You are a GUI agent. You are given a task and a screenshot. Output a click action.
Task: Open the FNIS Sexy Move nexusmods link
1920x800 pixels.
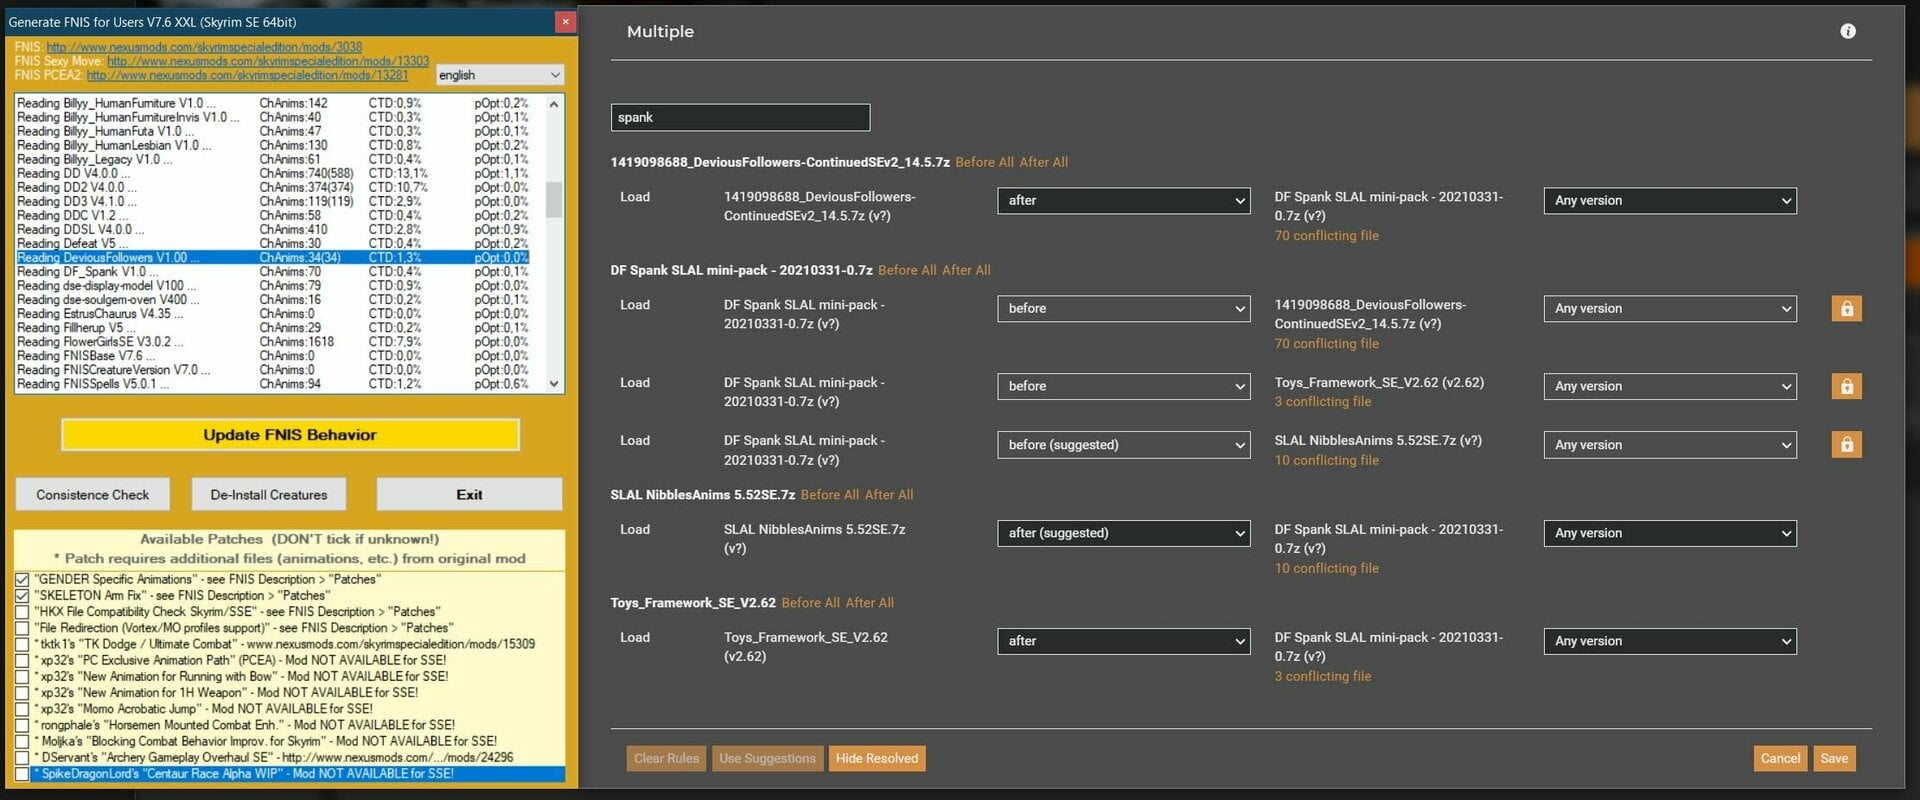click(268, 61)
